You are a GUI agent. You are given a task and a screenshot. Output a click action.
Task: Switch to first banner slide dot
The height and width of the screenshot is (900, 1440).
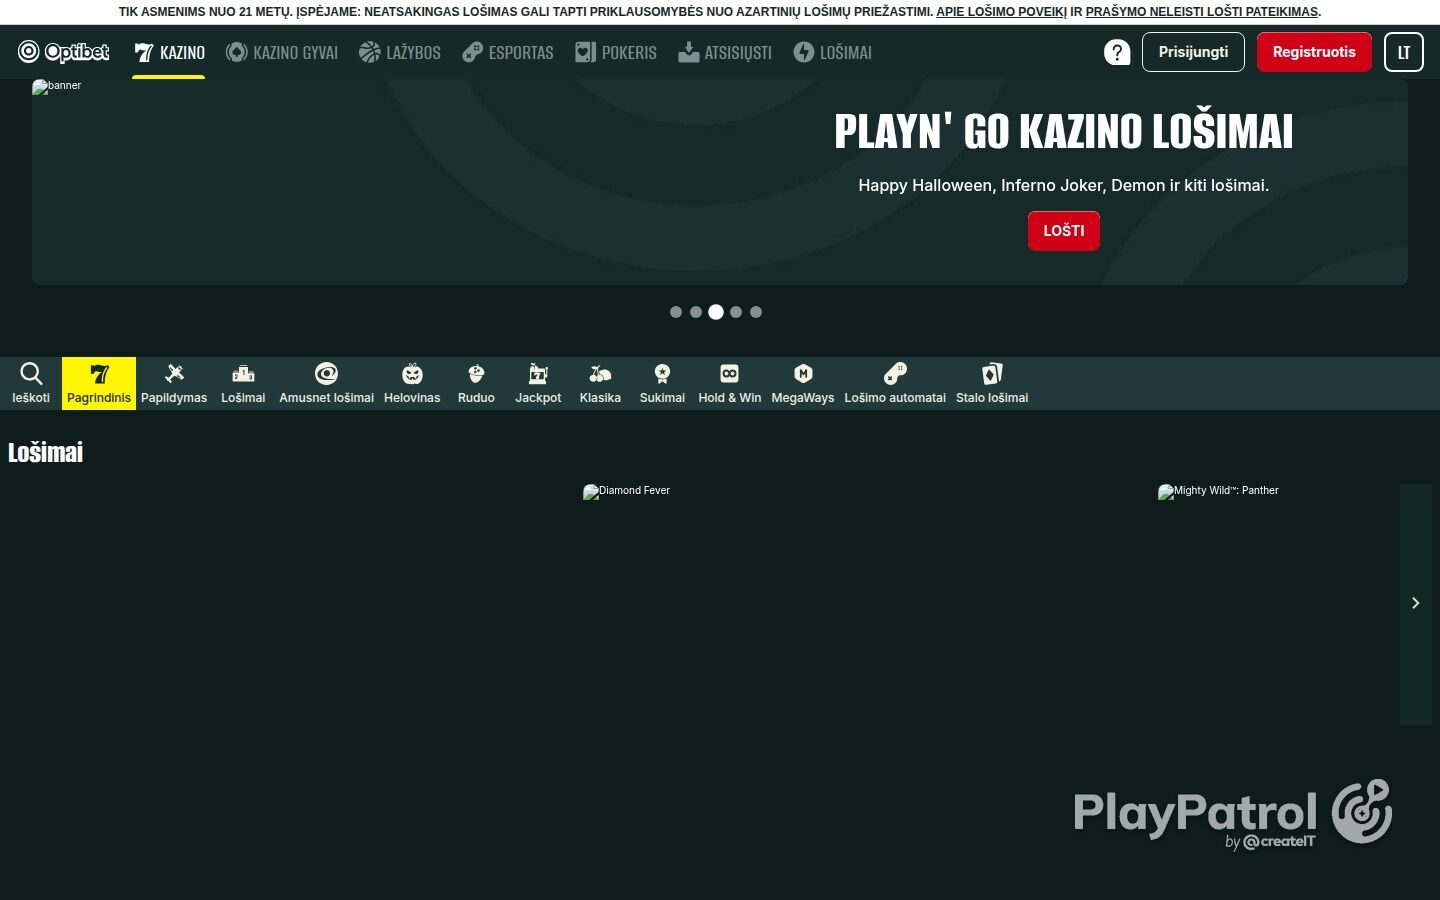click(x=676, y=312)
